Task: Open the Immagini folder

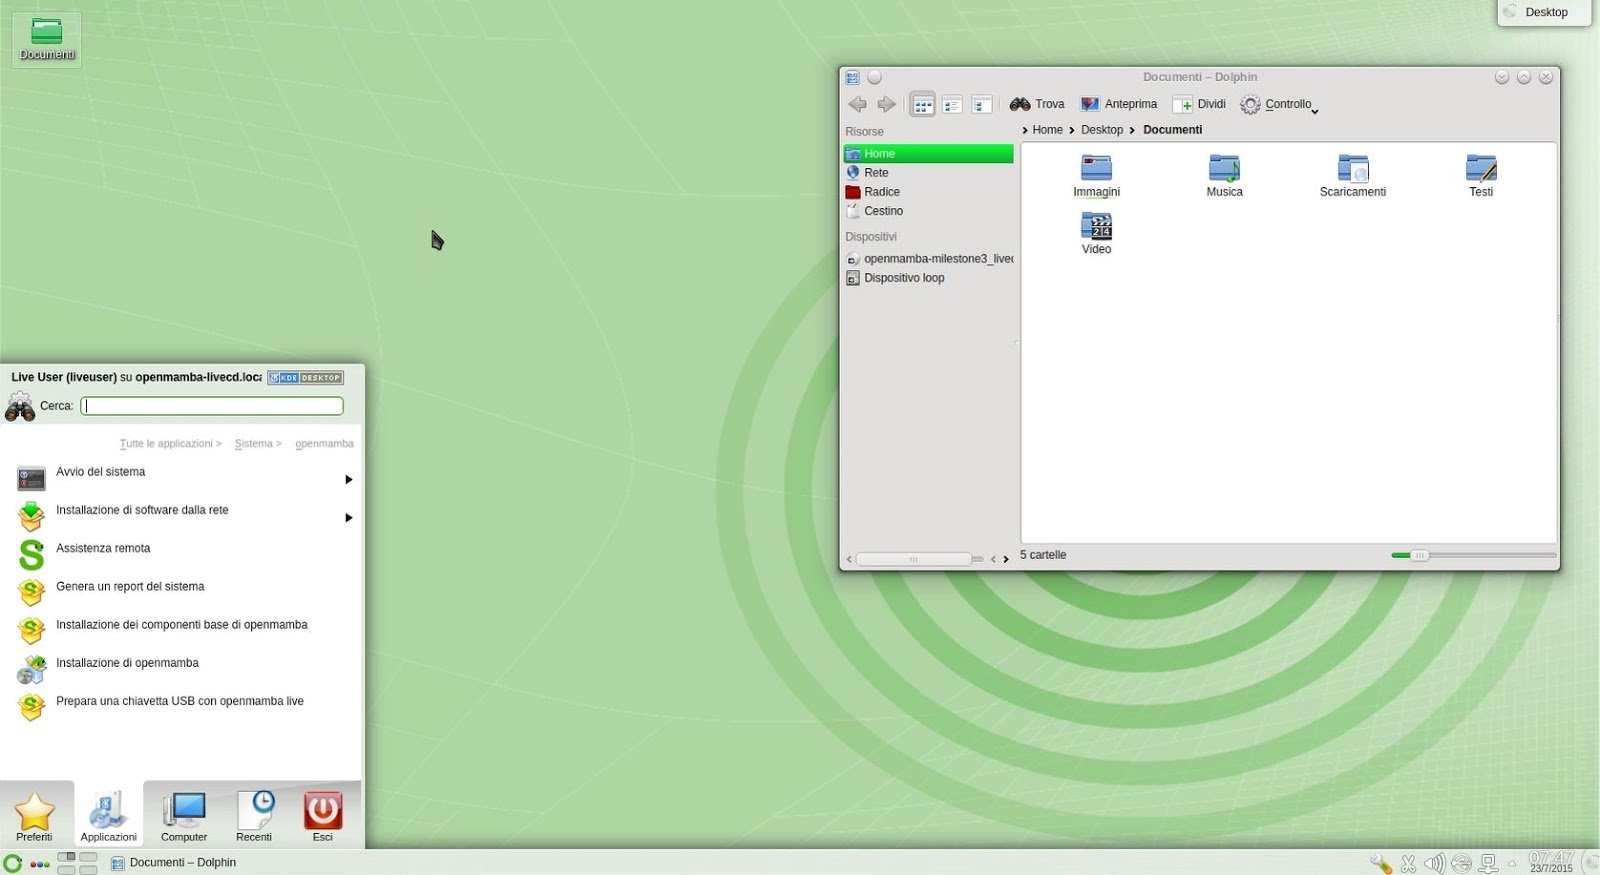Action: click(1096, 176)
